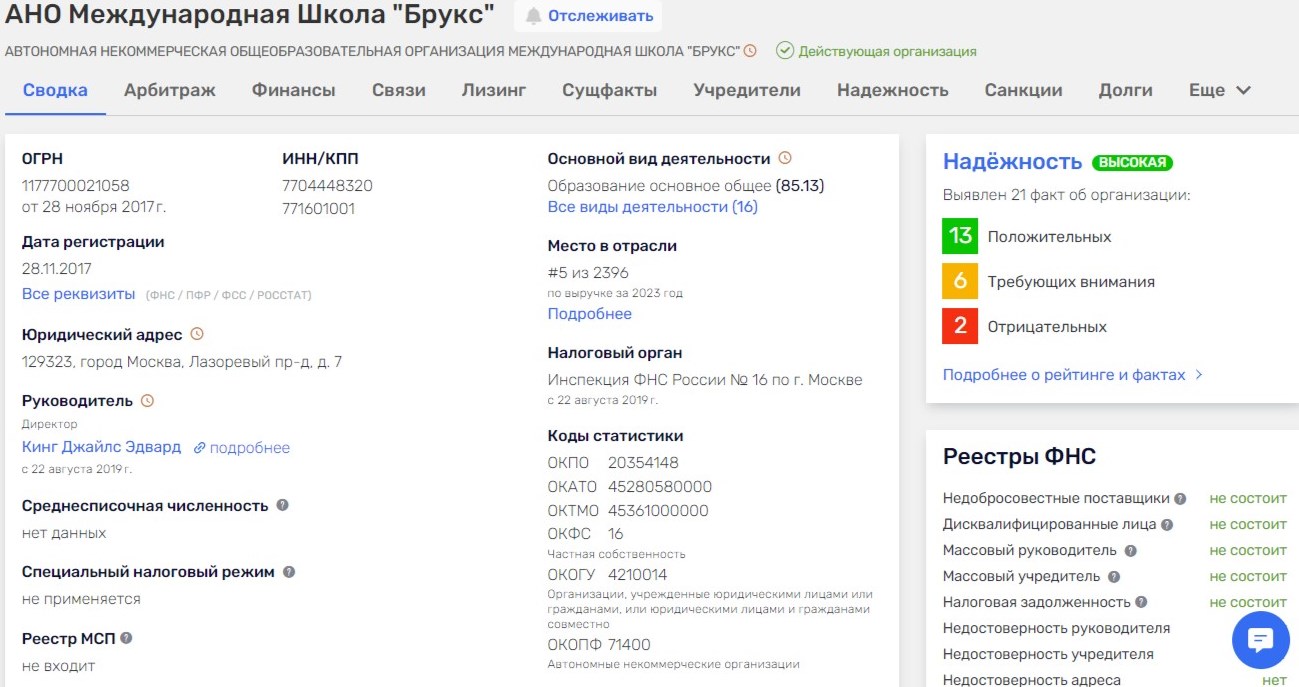Click help icon beside Дисквалифицированные лица
1299x687 pixels.
[1167, 524]
